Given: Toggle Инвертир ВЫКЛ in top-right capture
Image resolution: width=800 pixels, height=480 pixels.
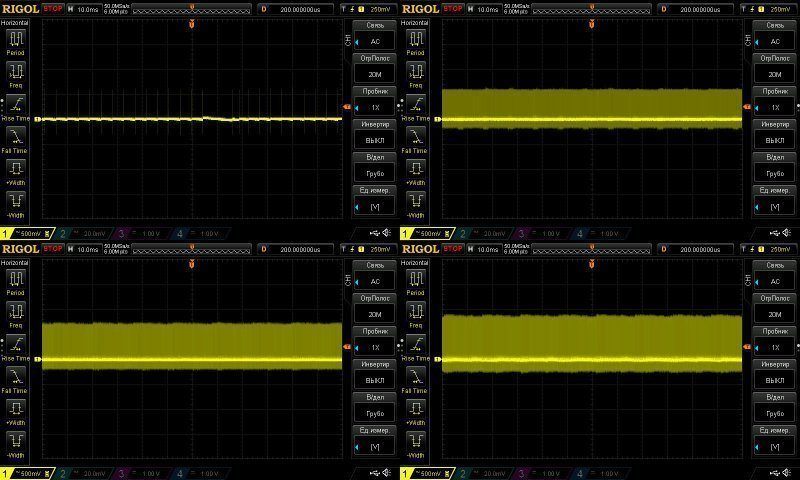Looking at the screenshot, I should [774, 135].
